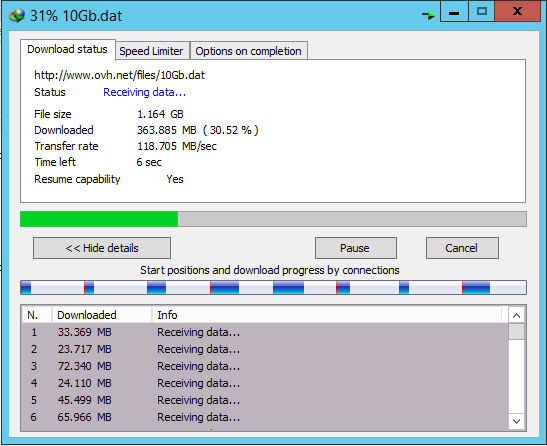
Task: Select connection row 6 with 65.966 MB
Action: 265,417
